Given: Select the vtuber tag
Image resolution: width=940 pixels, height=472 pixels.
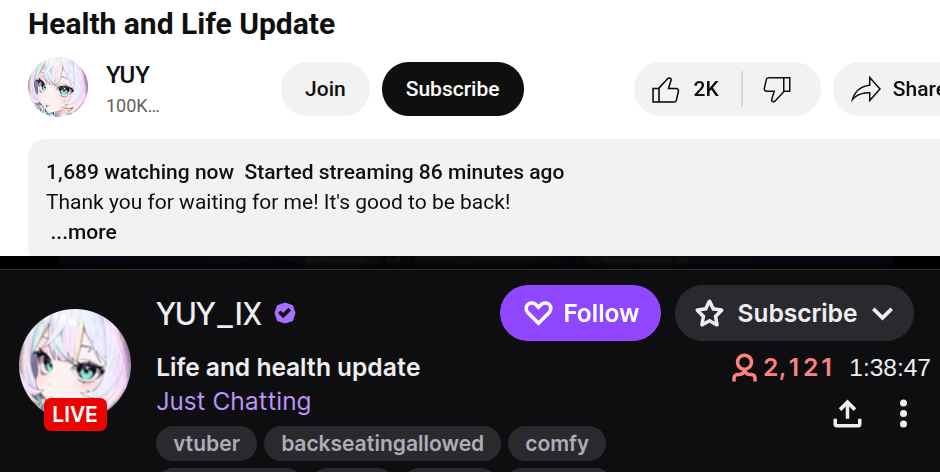Looking at the screenshot, I should pos(206,444).
